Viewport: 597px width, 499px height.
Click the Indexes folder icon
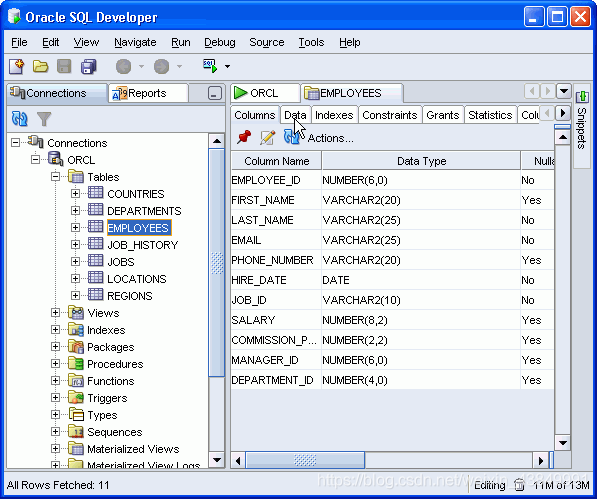(x=76, y=329)
